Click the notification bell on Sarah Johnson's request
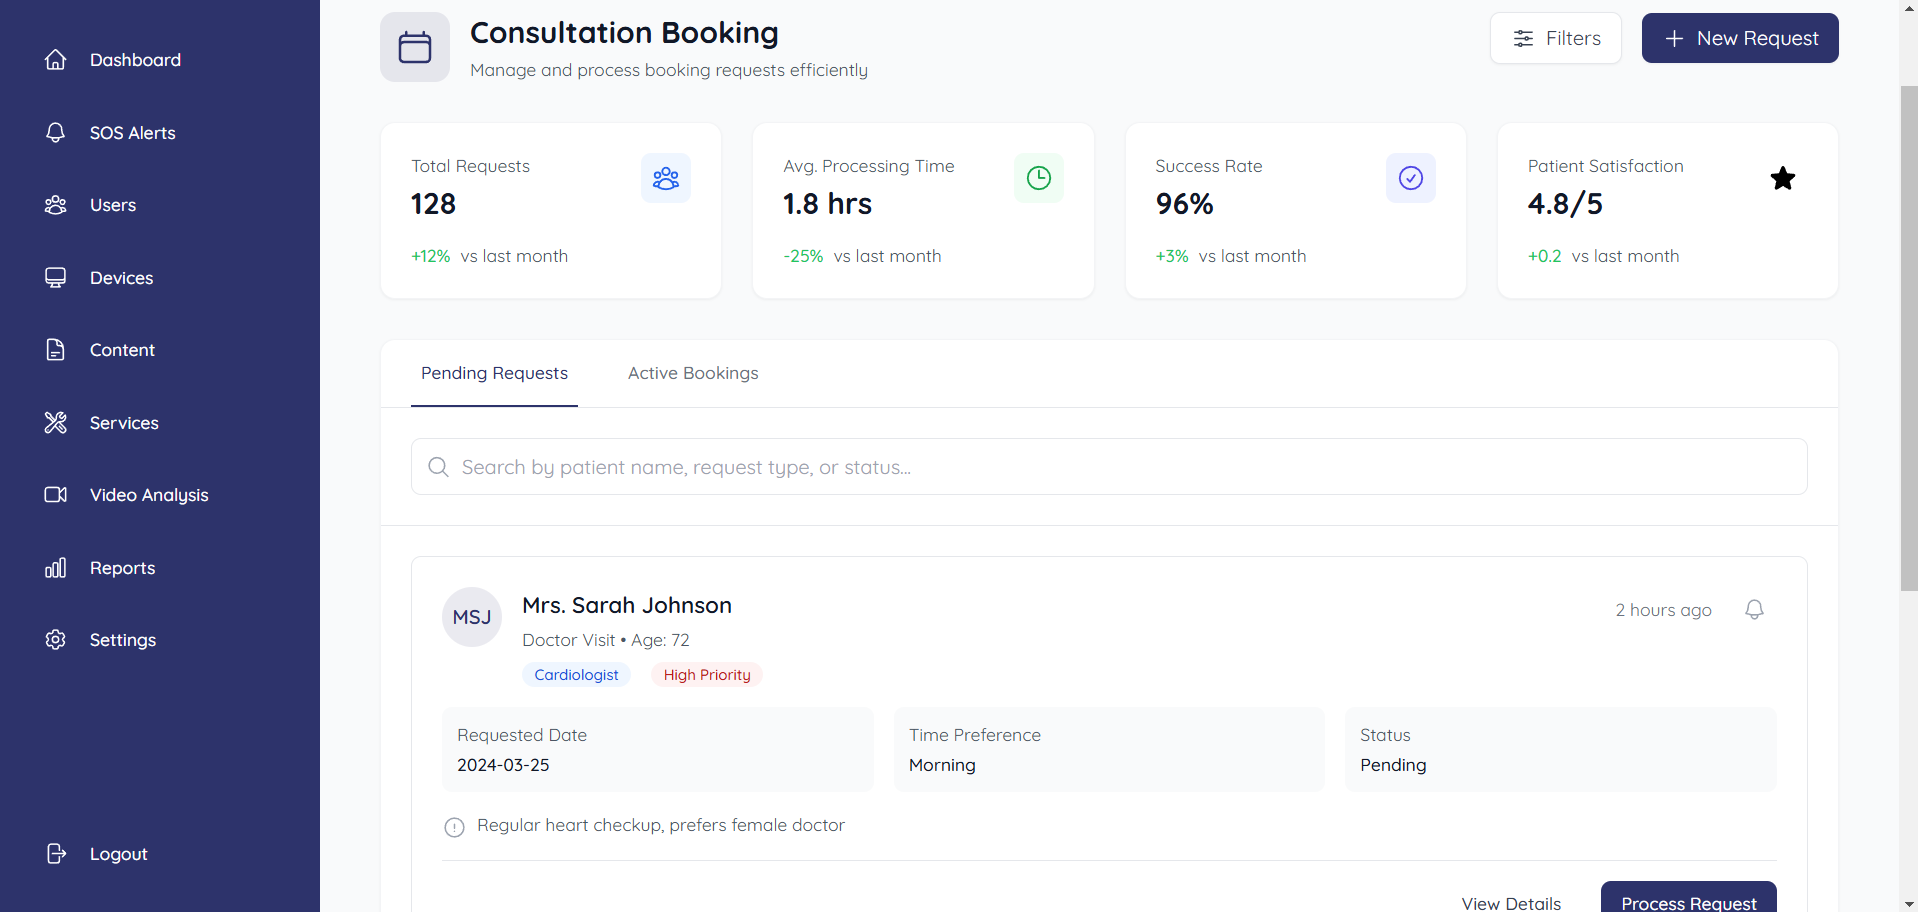The width and height of the screenshot is (1918, 912). coord(1754,610)
